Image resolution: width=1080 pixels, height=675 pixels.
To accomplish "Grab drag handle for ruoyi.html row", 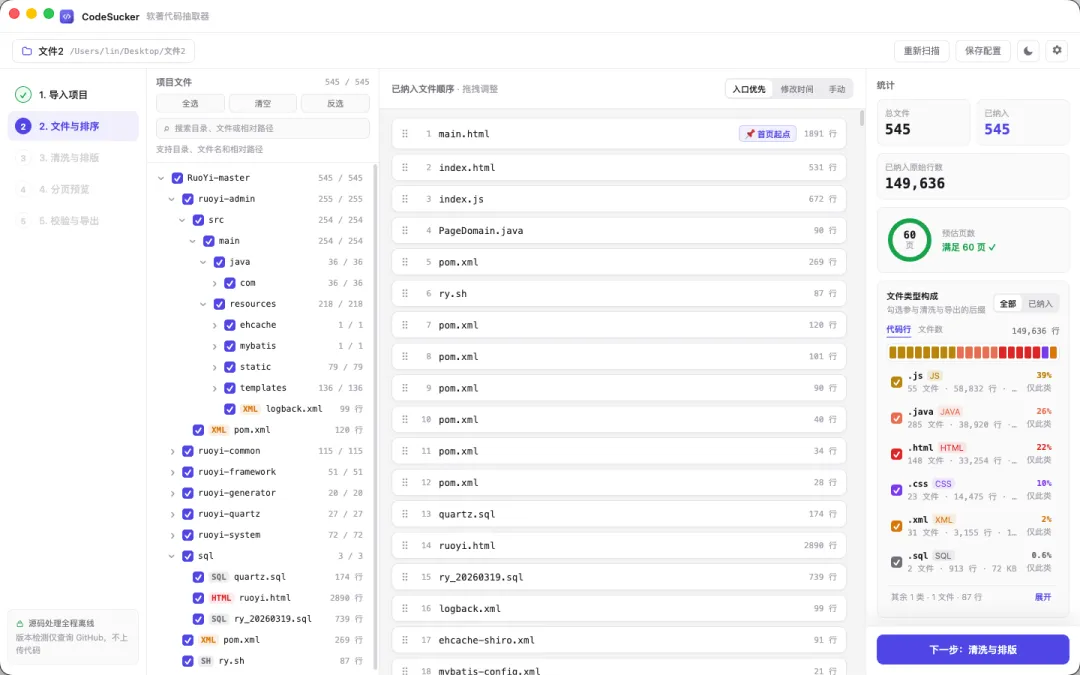I will [x=405, y=546].
